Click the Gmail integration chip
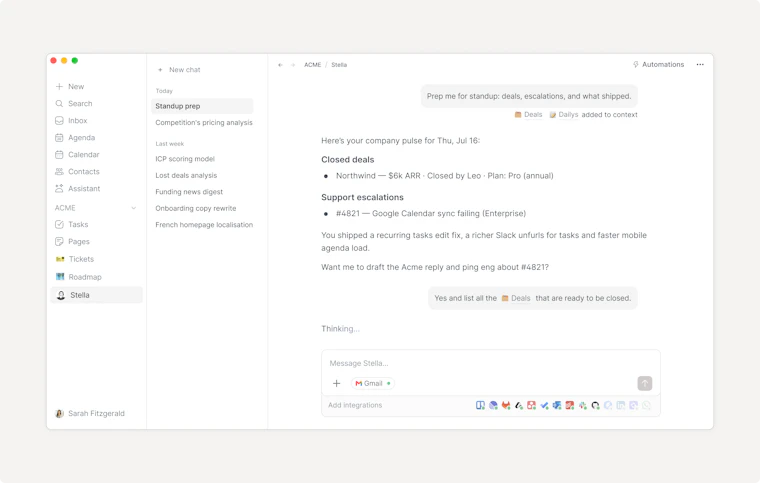The width and height of the screenshot is (760, 483). [372, 384]
